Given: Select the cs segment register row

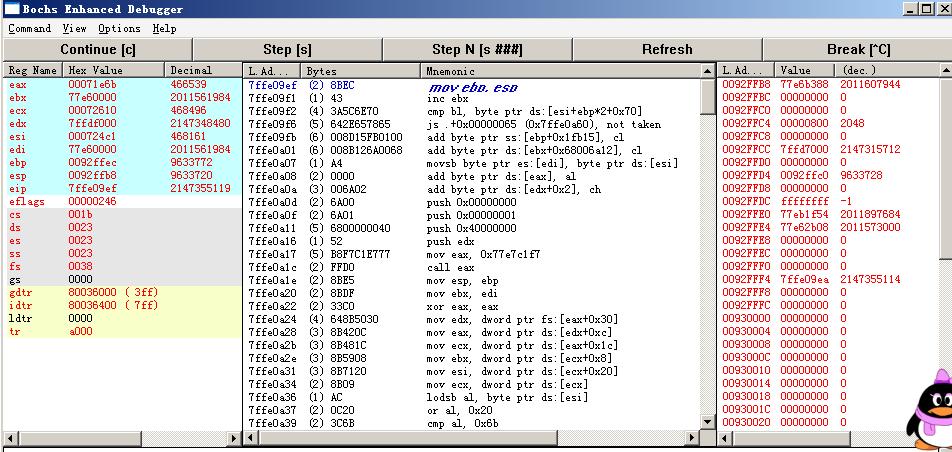Looking at the screenshot, I should point(123,214).
